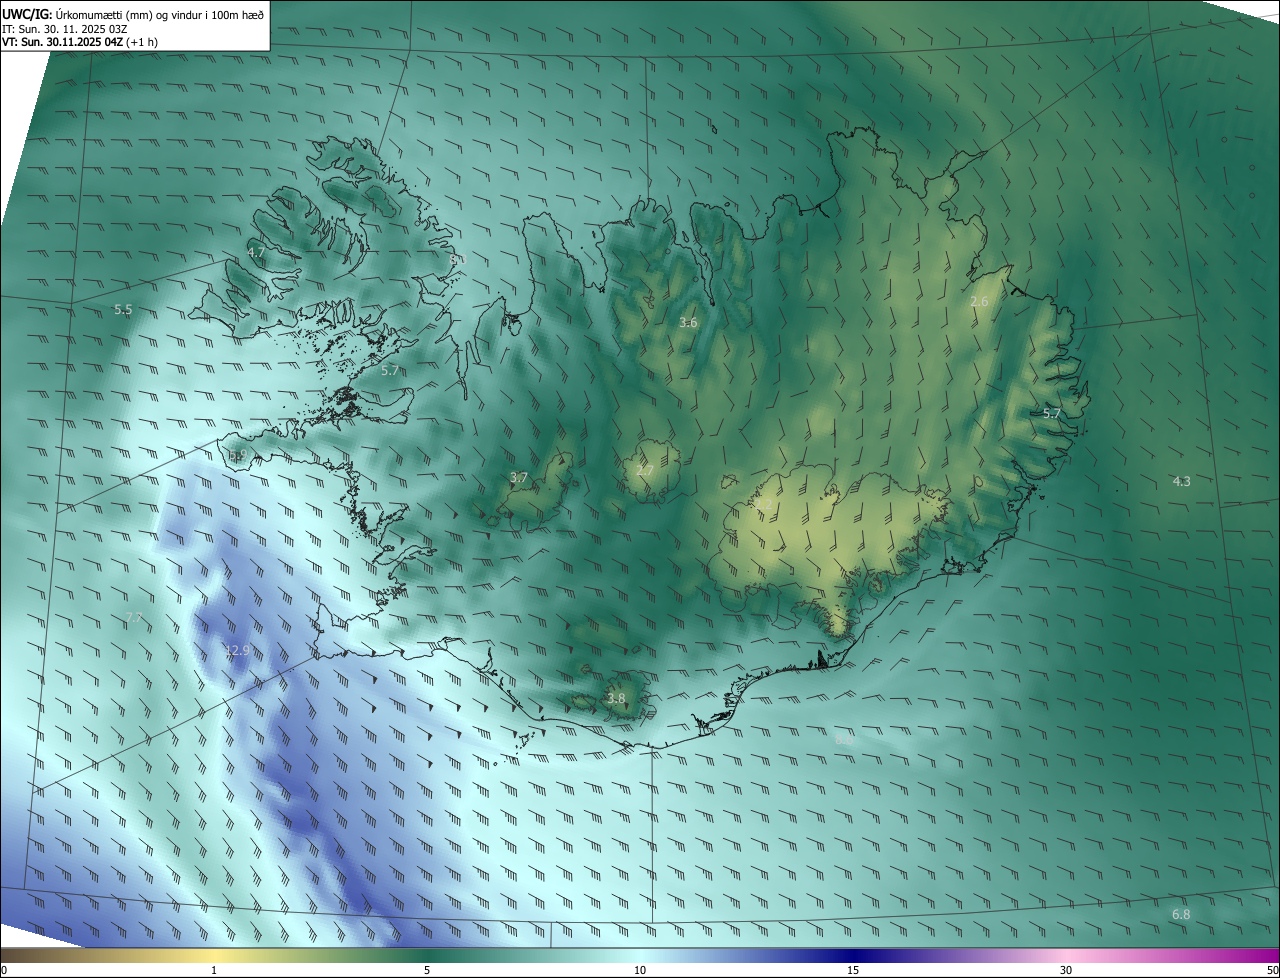The width and height of the screenshot is (1280, 978).
Task: Click the colorbar tick label 15
Action: coord(853,970)
